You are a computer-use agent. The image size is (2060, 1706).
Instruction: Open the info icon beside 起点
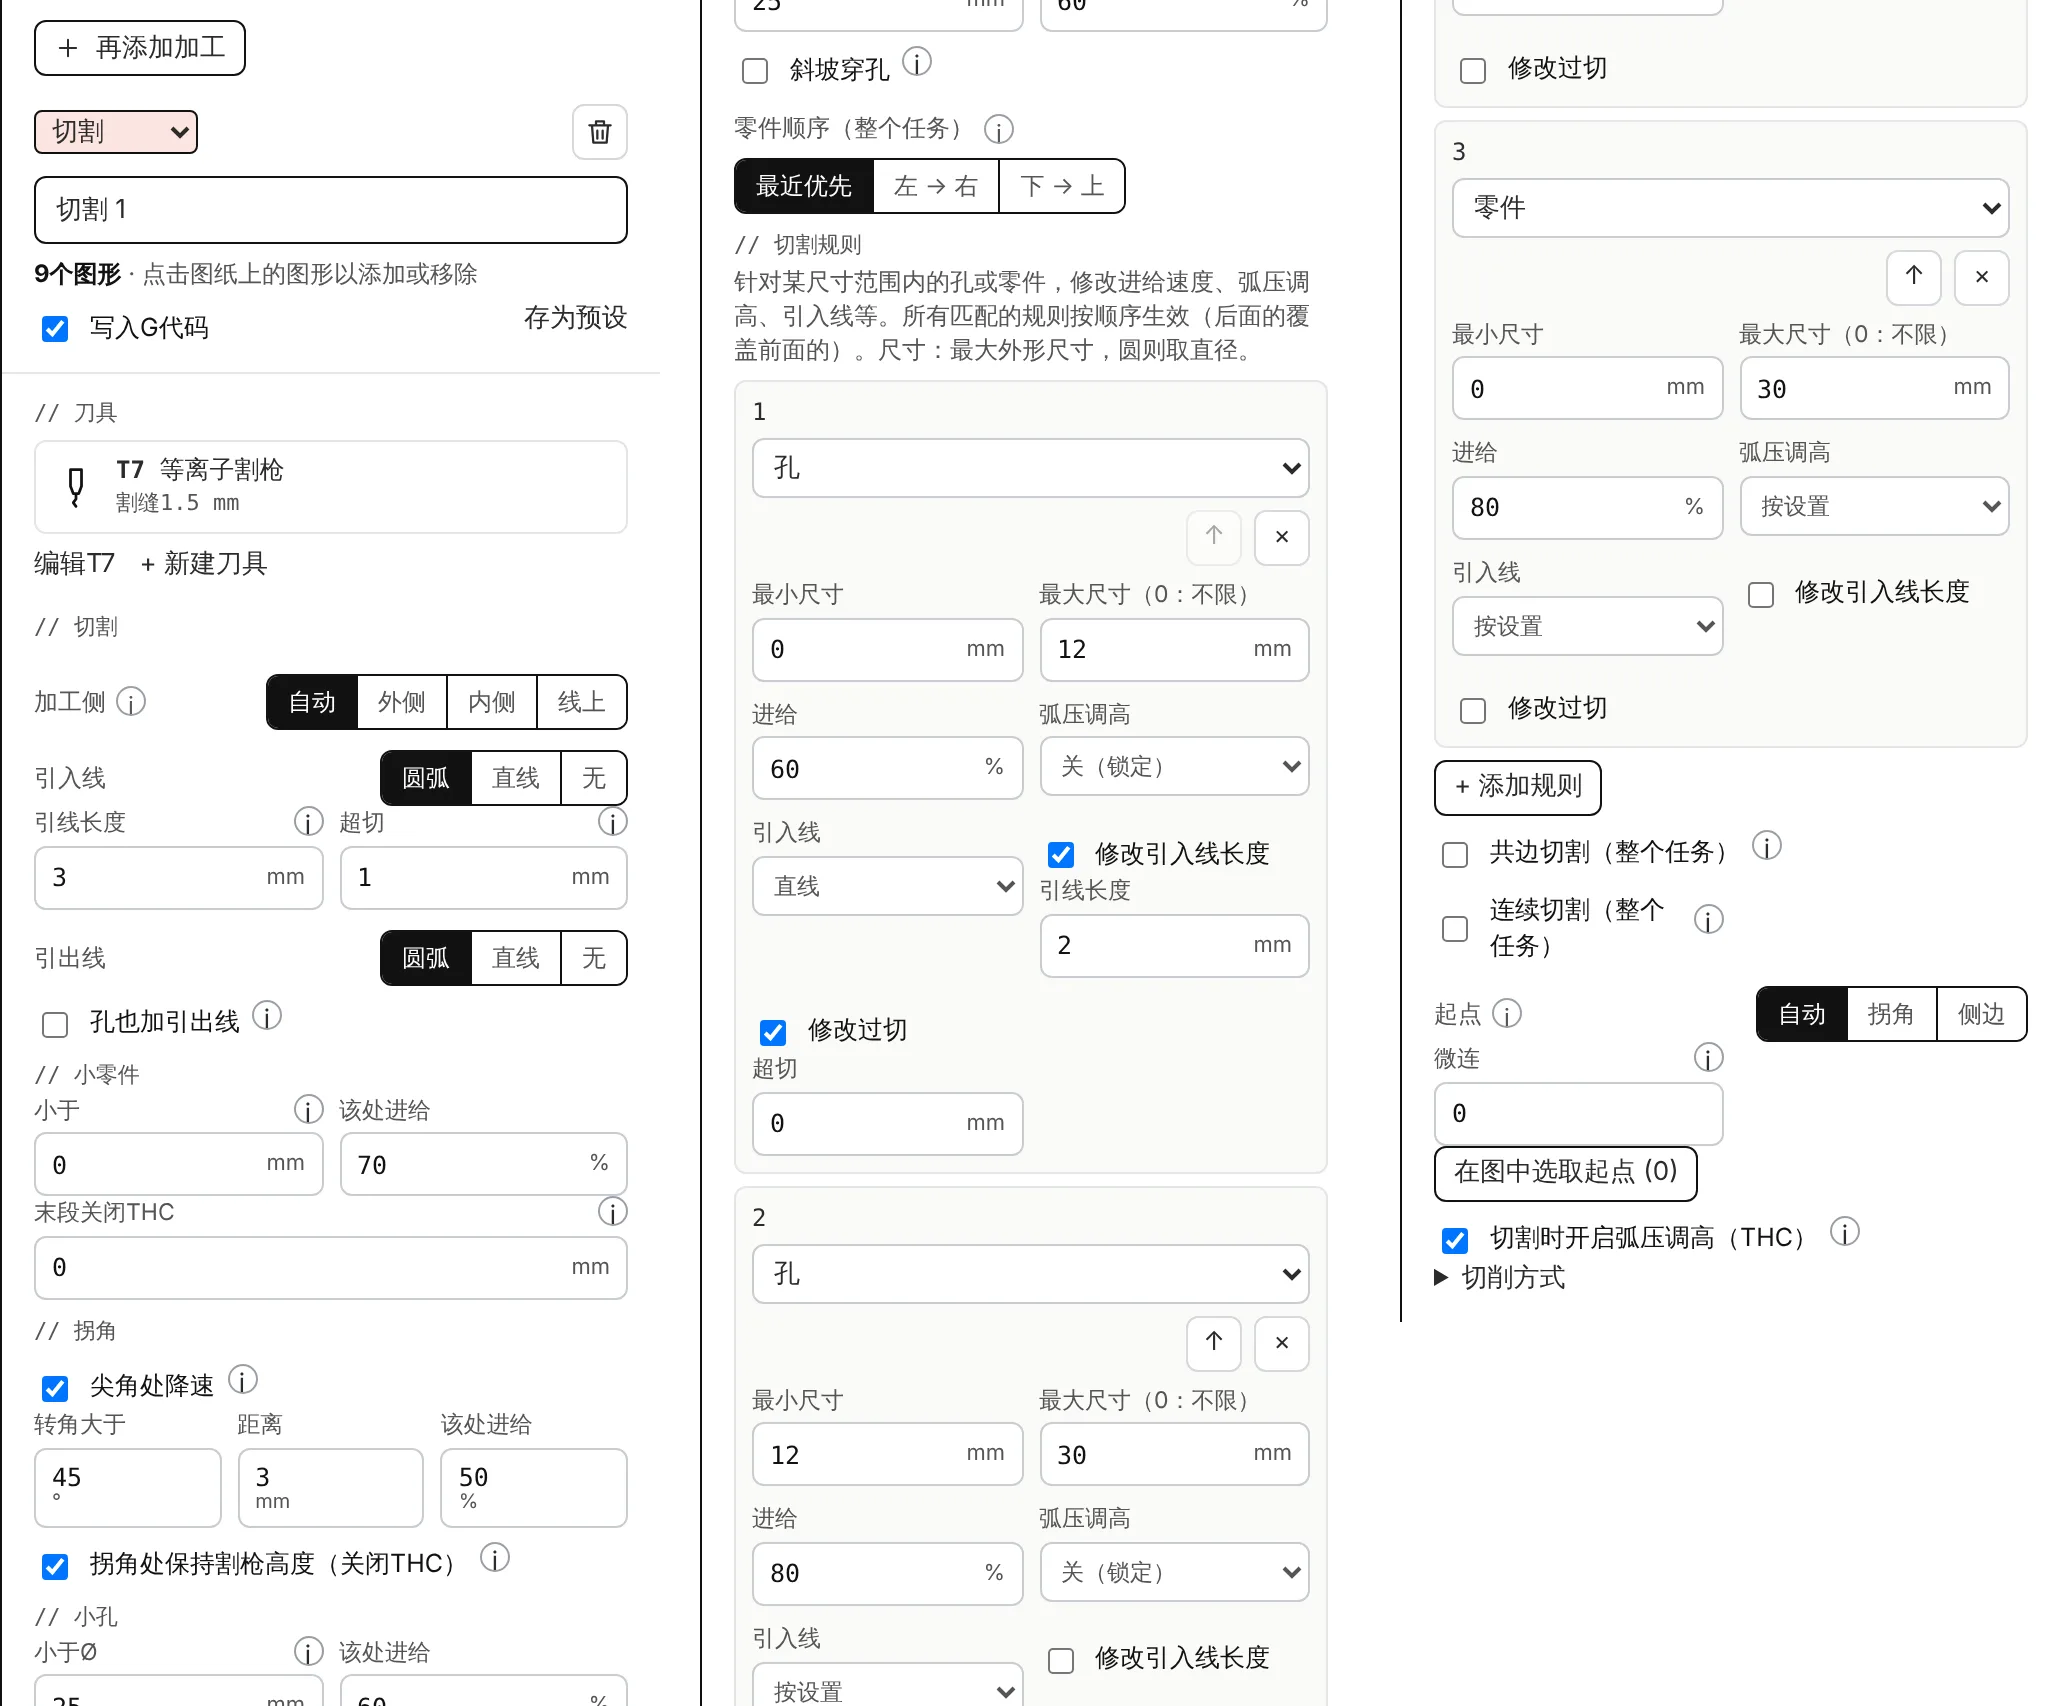tap(1507, 1014)
